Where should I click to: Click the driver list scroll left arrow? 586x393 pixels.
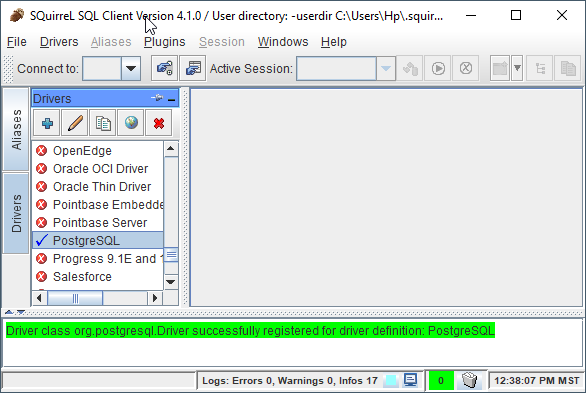(39, 298)
